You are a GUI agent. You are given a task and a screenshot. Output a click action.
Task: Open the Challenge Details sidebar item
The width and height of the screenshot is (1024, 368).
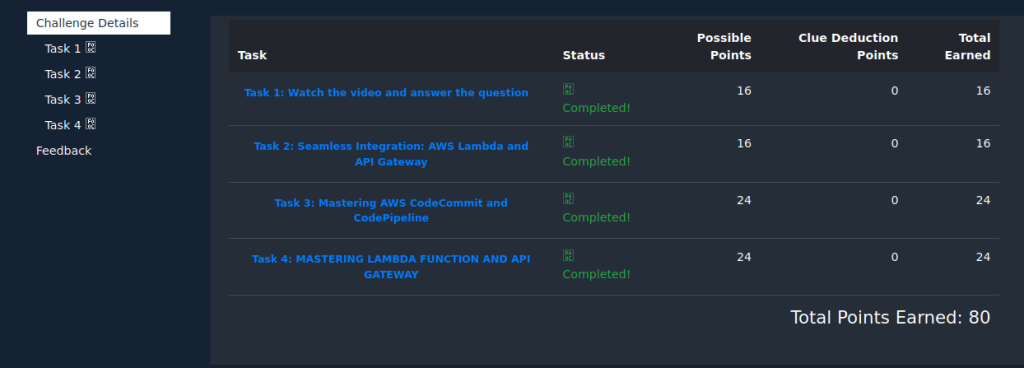click(99, 23)
